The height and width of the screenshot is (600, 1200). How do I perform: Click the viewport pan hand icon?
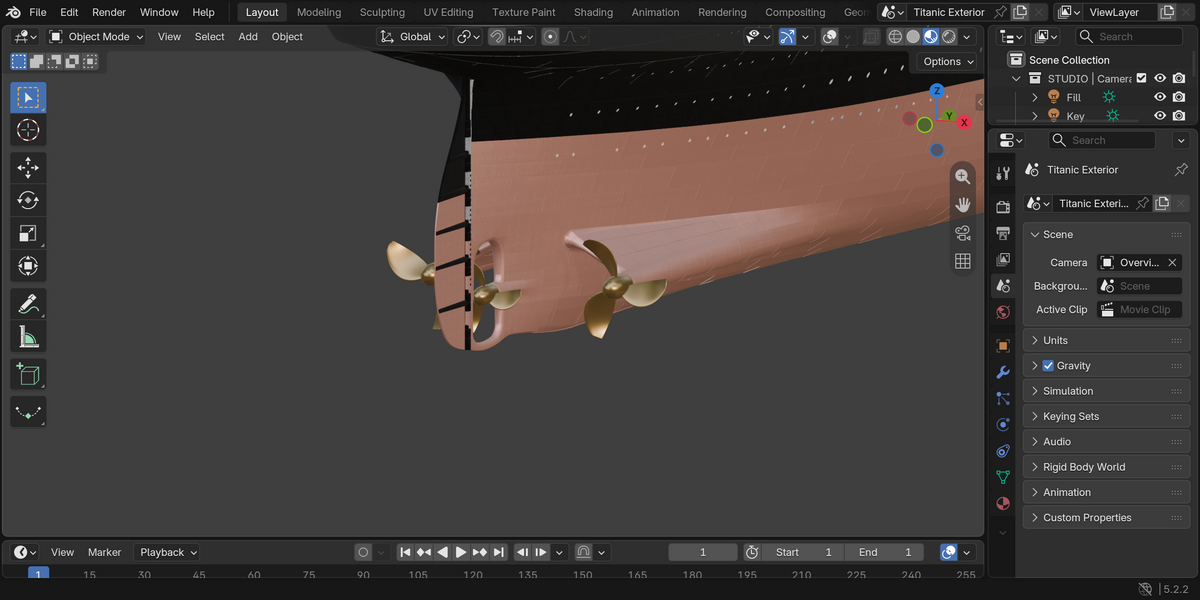963,205
